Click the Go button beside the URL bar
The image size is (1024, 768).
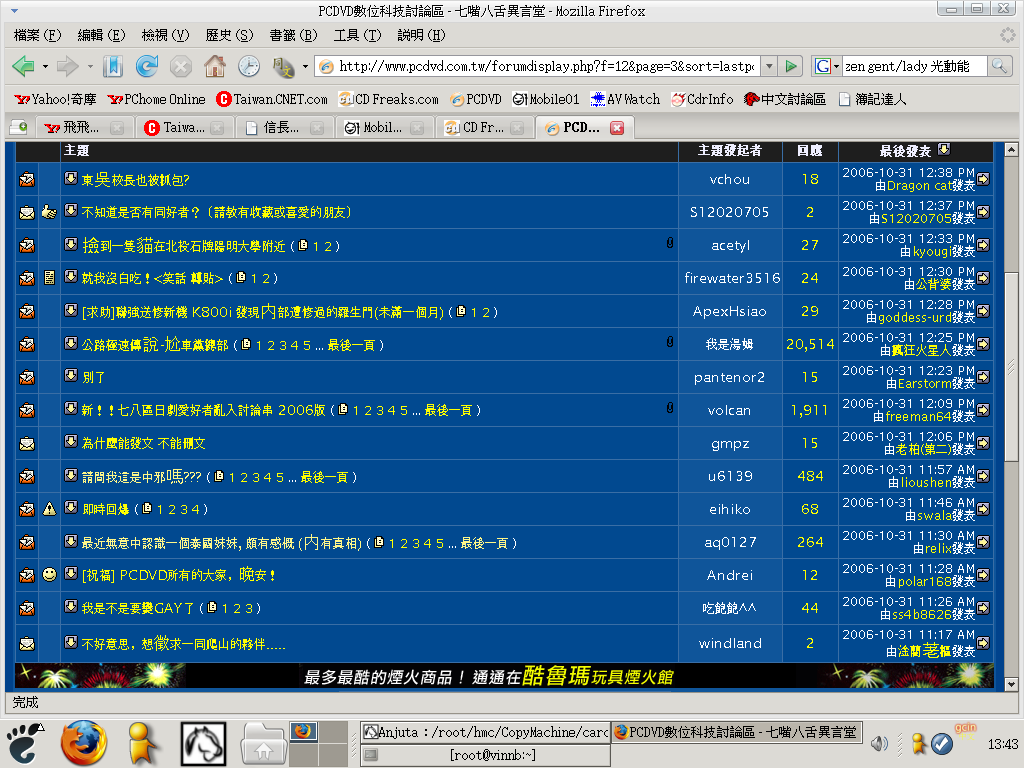791,66
